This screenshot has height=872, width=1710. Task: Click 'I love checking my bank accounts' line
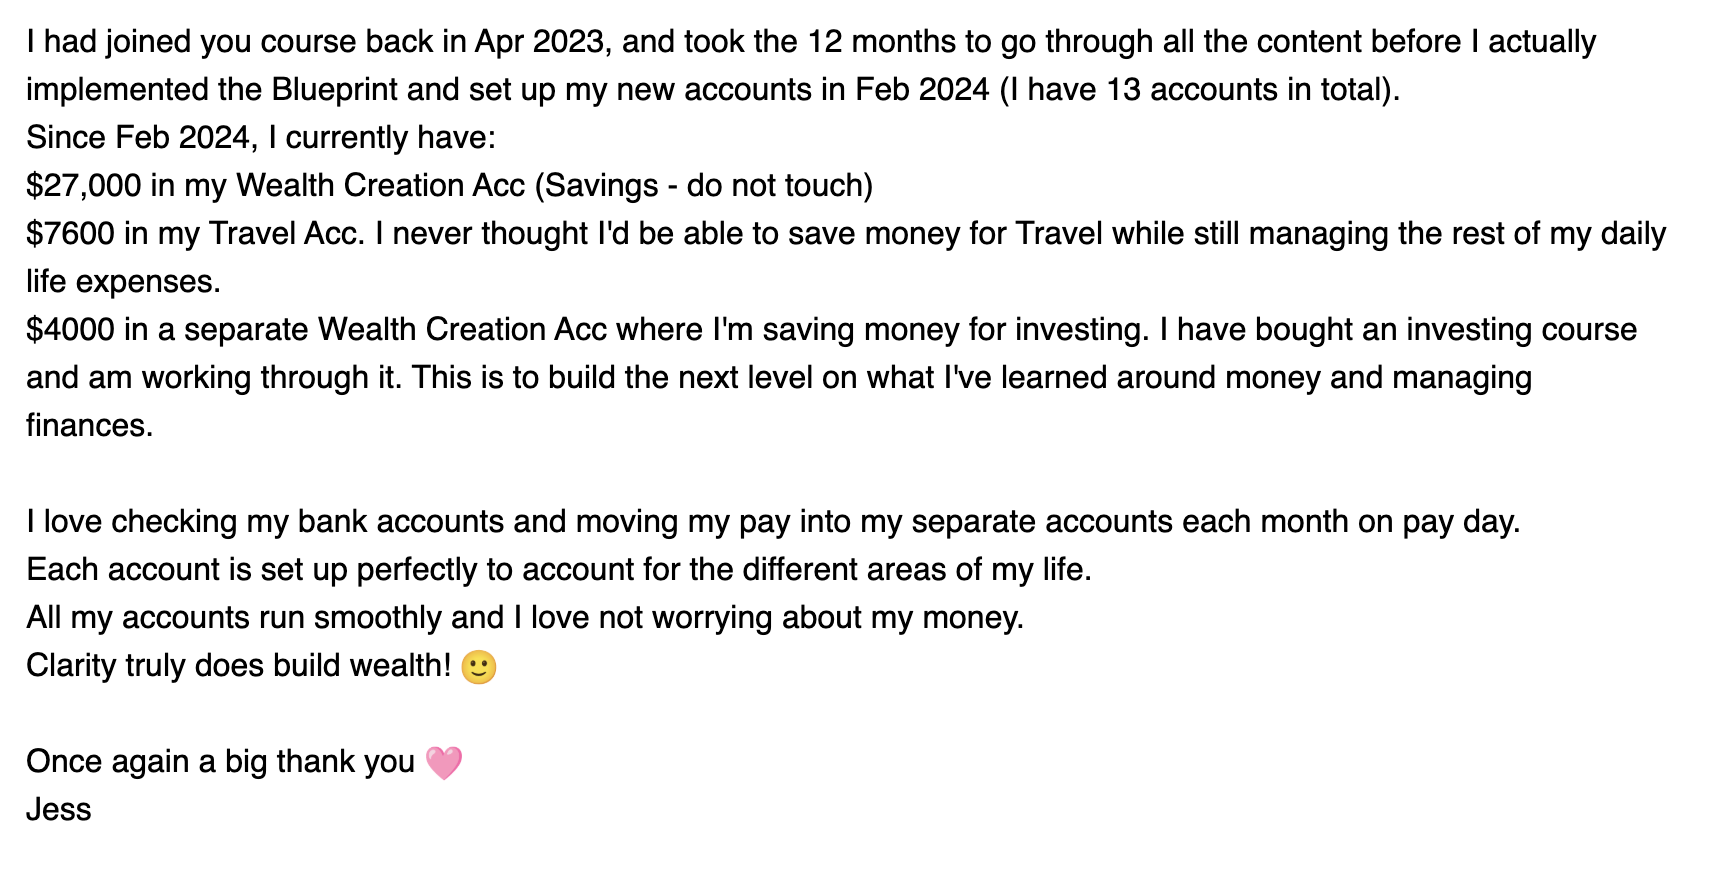773,522
